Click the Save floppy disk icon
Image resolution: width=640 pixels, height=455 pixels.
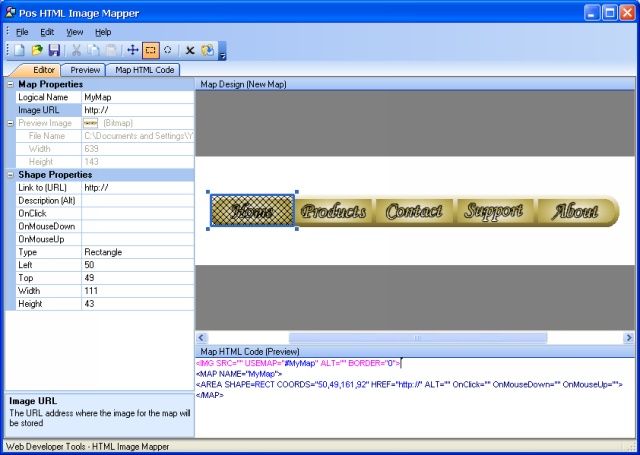point(54,50)
